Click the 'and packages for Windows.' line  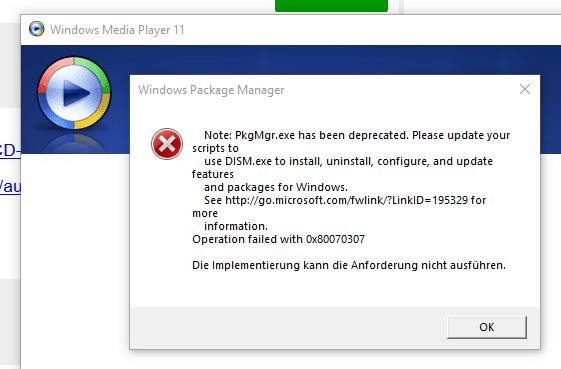276,187
